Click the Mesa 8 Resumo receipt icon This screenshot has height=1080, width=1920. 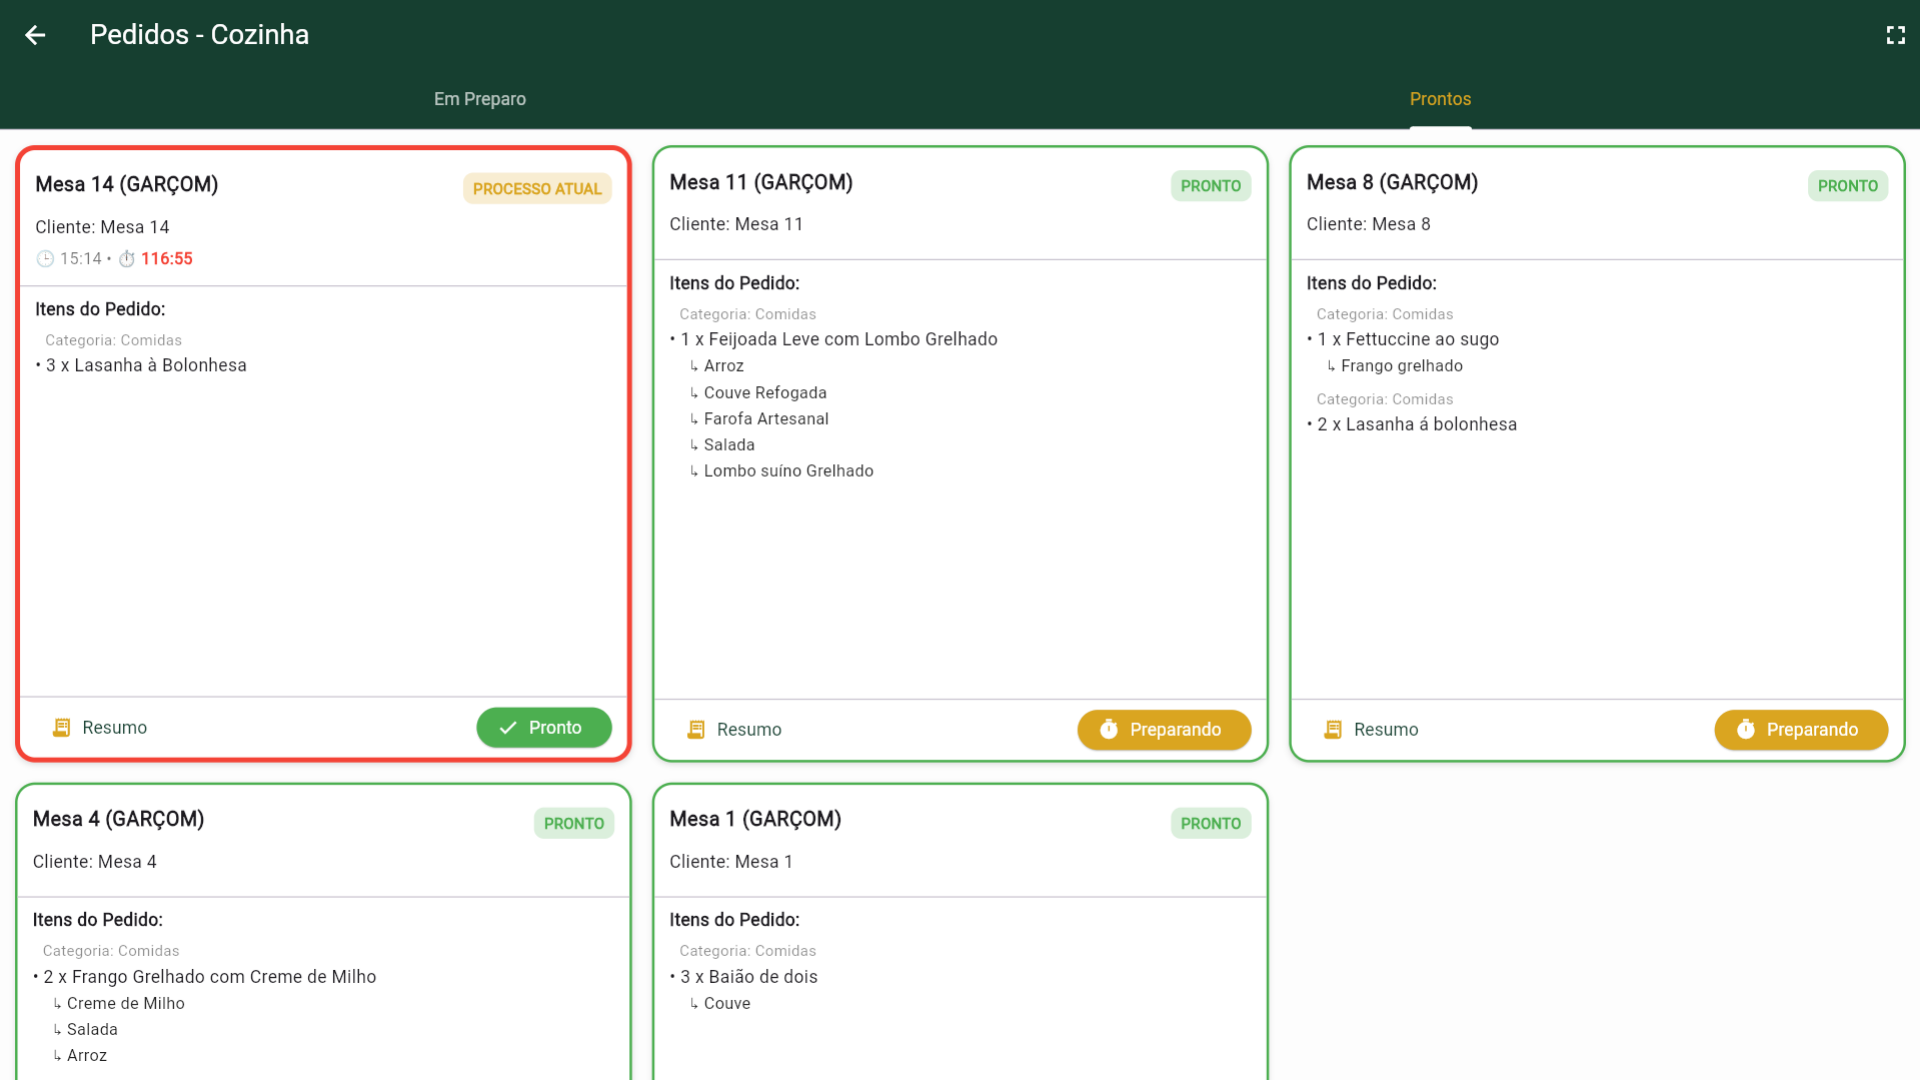pyautogui.click(x=1333, y=730)
